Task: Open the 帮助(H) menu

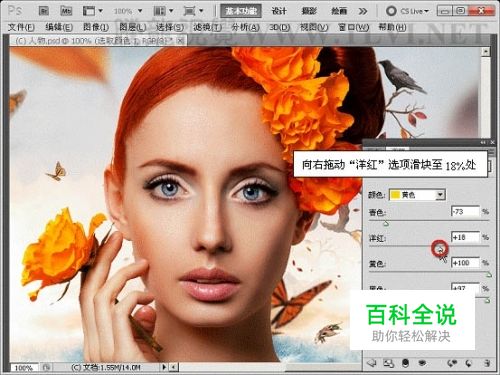Action: tap(393, 27)
